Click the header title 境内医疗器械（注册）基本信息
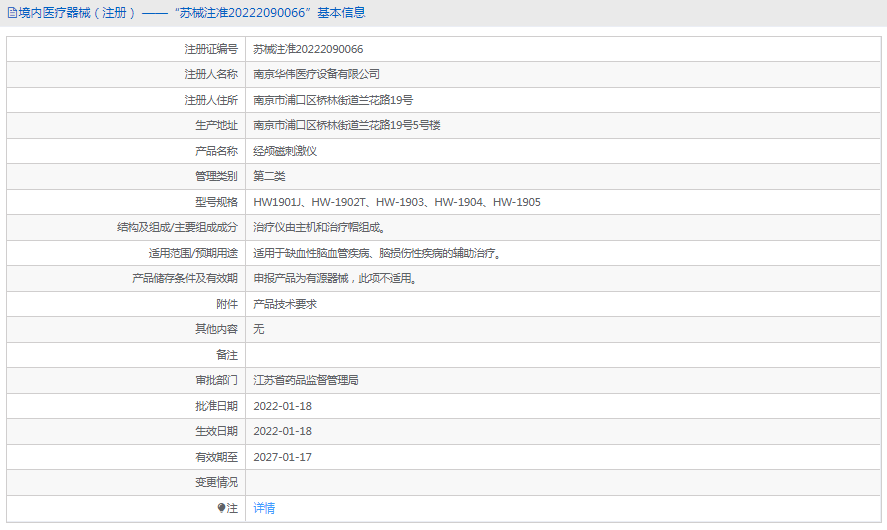 192,13
